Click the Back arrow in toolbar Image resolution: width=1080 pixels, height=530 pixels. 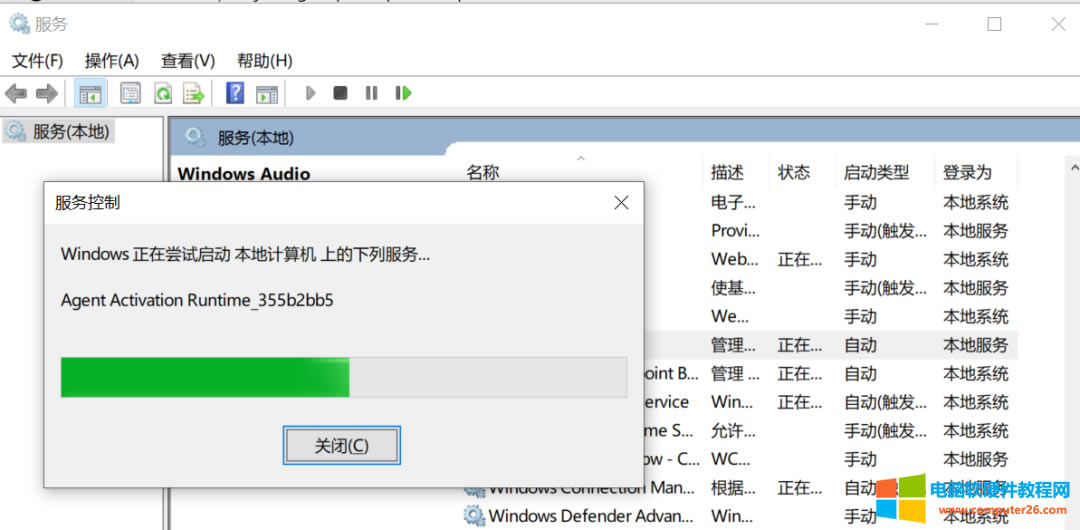16,93
